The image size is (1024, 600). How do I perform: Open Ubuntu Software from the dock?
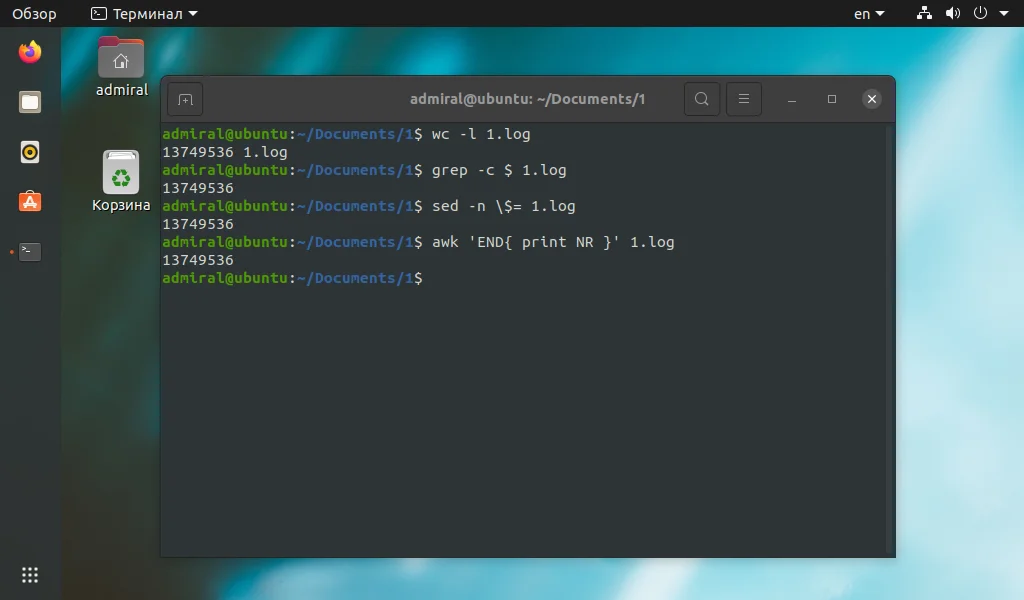[x=29, y=202]
